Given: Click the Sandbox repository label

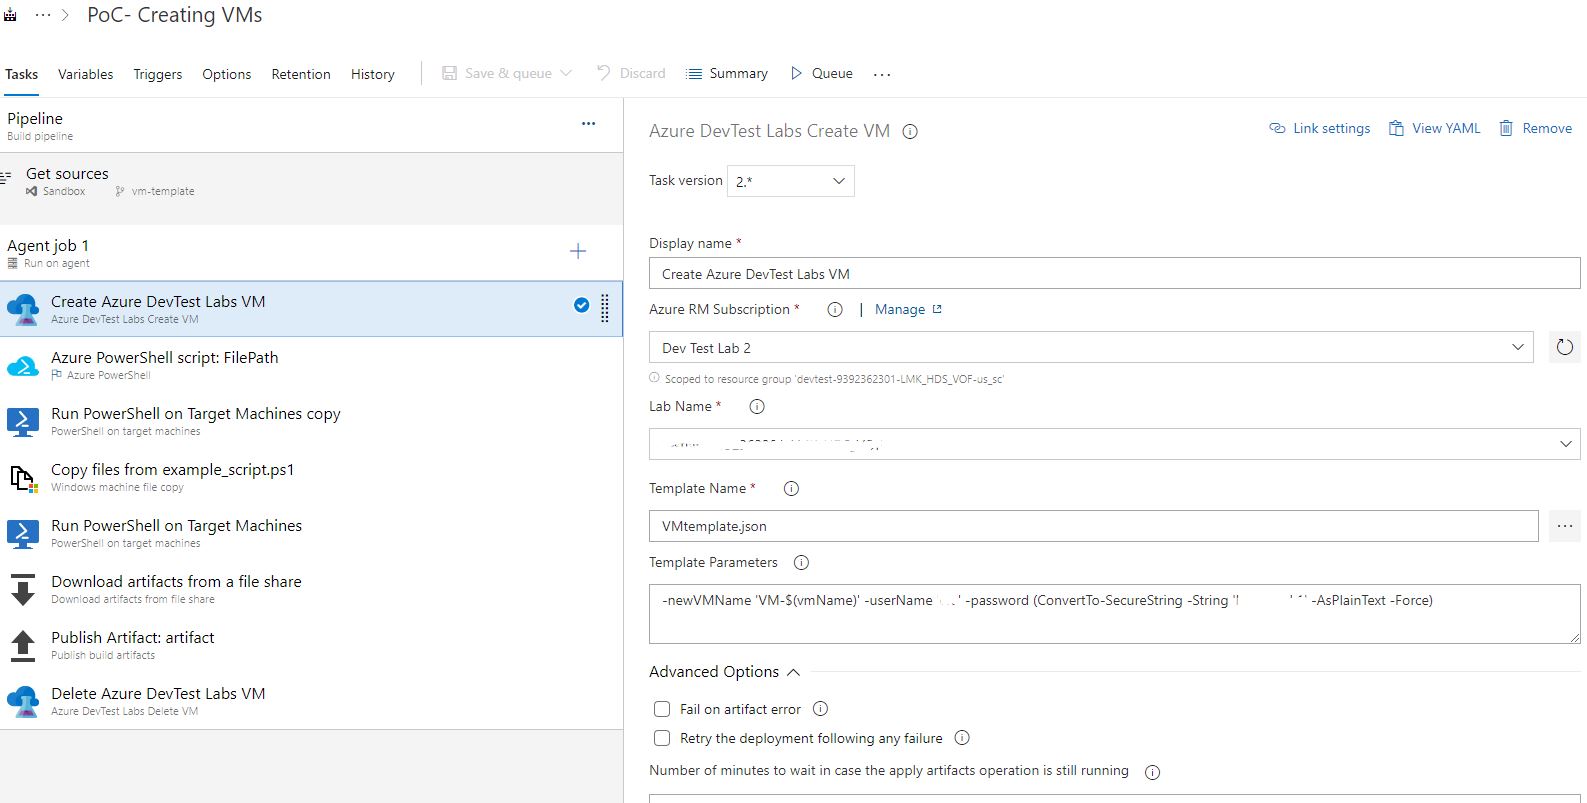Looking at the screenshot, I should point(64,191).
